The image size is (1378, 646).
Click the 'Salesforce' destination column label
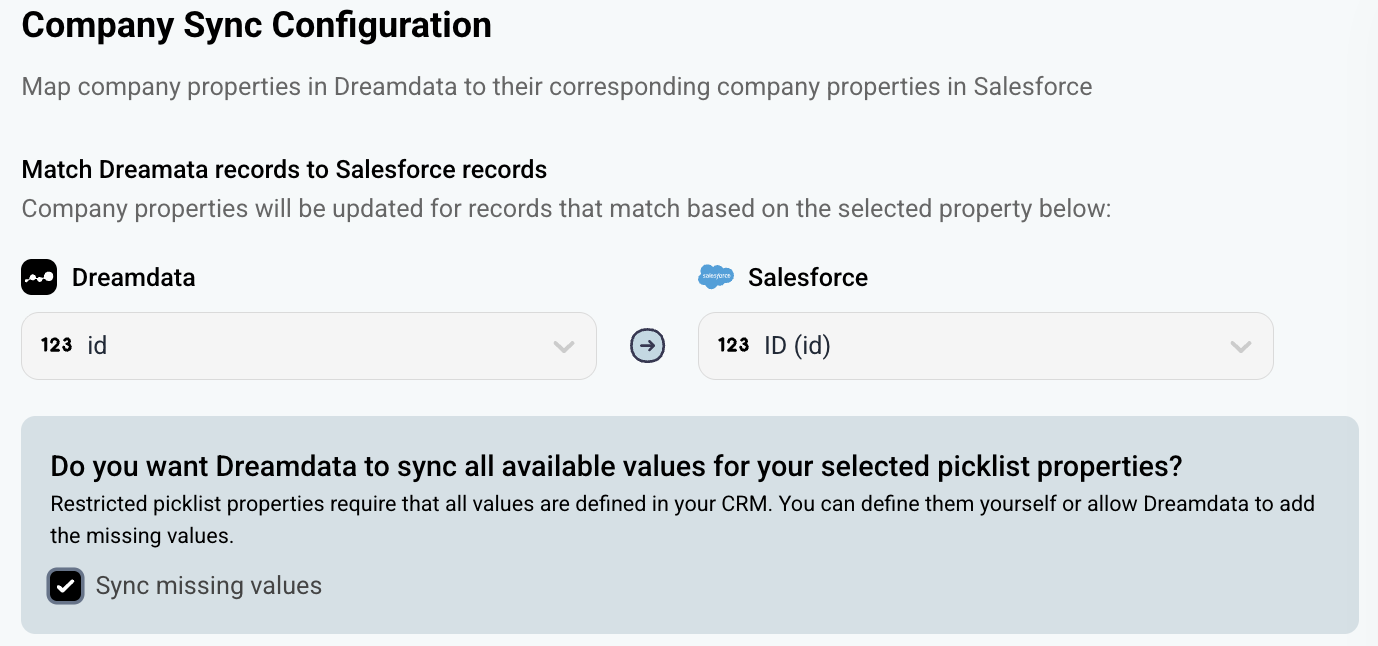point(808,277)
